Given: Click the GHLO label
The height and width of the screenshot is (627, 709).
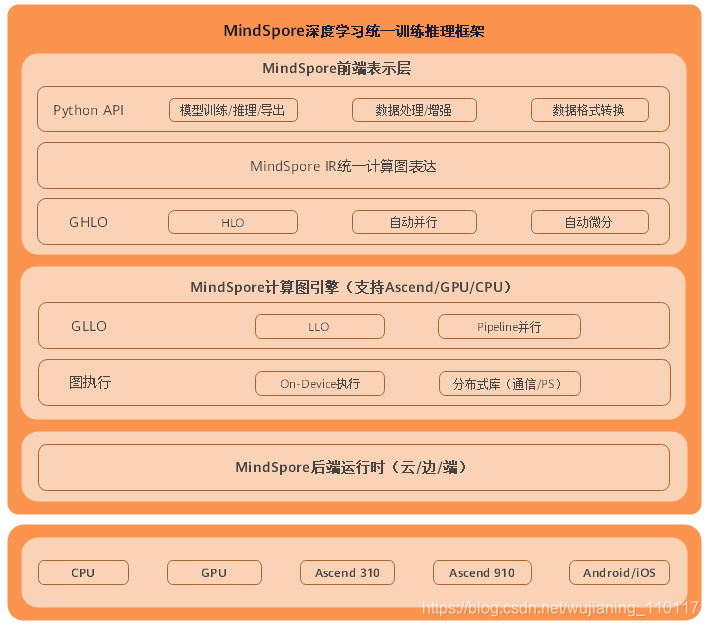Looking at the screenshot, I should pos(88,222).
